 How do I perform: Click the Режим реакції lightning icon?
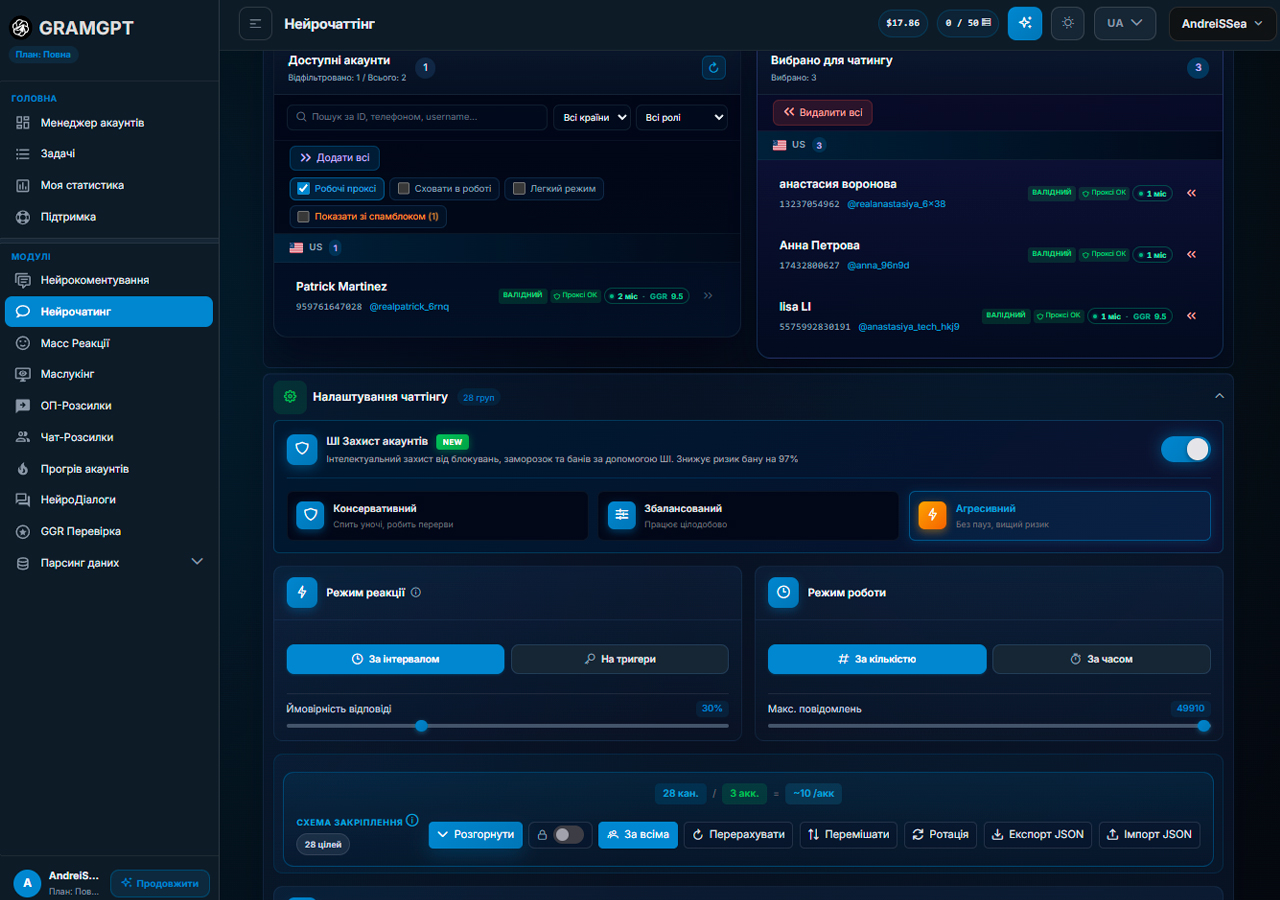click(302, 592)
